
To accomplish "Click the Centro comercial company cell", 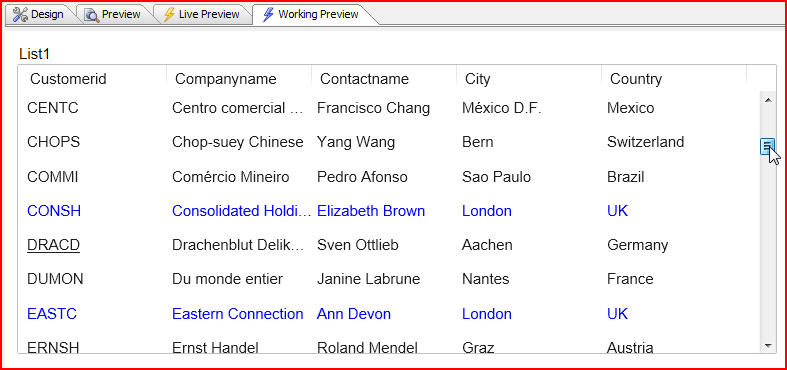I will click(x=237, y=108).
